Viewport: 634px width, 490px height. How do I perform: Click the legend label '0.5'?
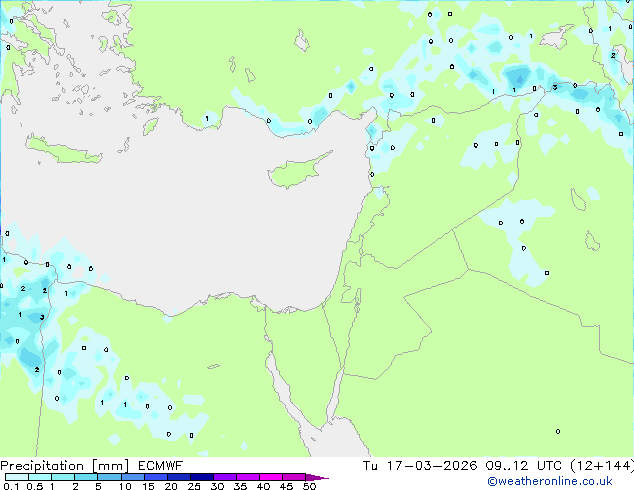(x=35, y=486)
